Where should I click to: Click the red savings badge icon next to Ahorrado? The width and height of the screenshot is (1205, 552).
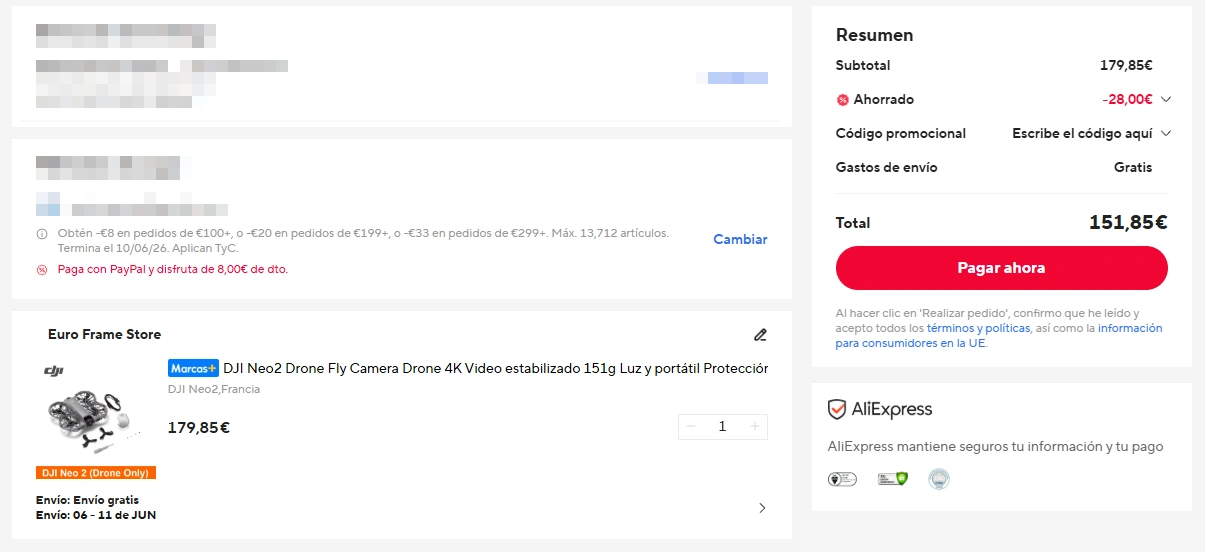coord(842,100)
